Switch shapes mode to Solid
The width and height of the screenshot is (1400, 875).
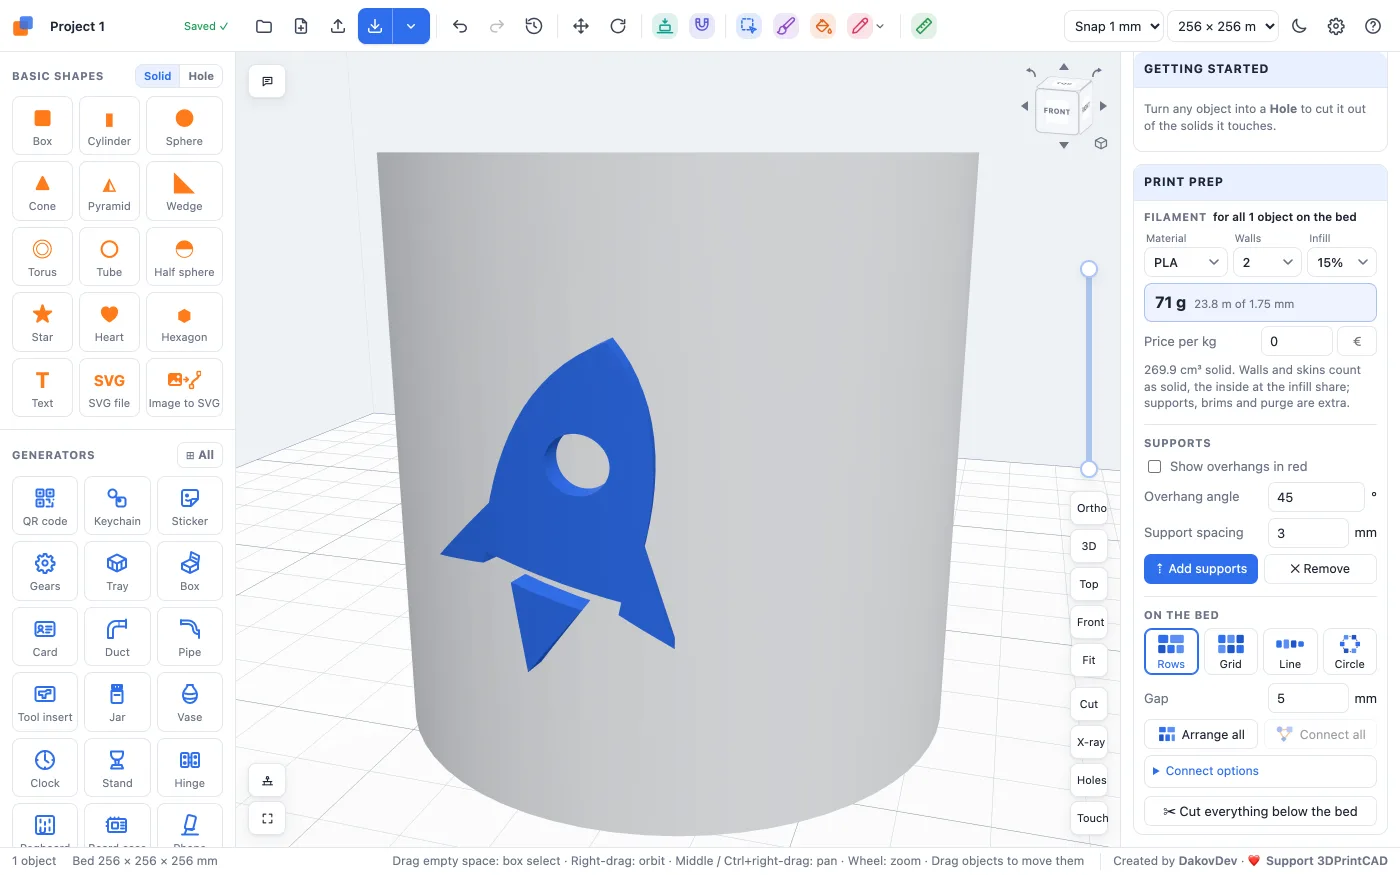coord(158,76)
